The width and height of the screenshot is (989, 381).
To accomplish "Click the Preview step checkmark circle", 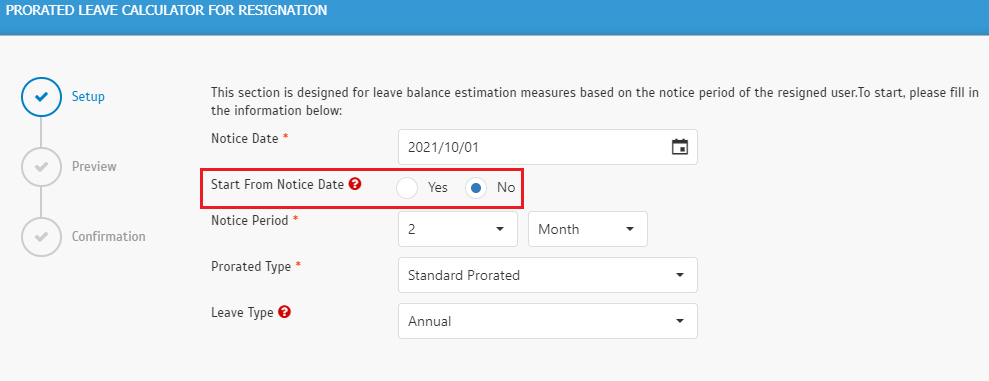I will pyautogui.click(x=41, y=167).
